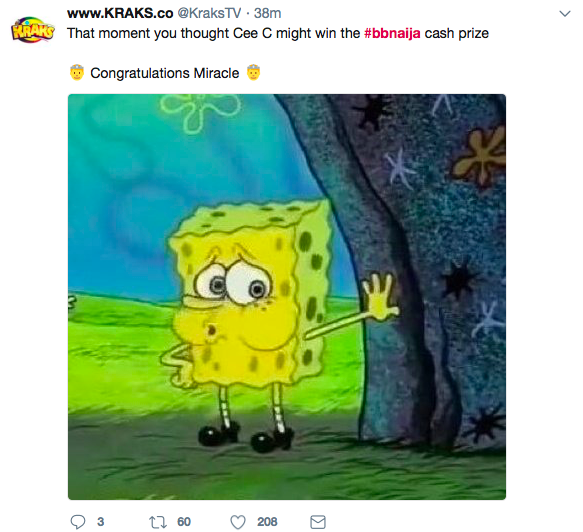The height and width of the screenshot is (532, 583).
Task: Share tweet via Direct Message envelope icon
Action: (x=318, y=522)
